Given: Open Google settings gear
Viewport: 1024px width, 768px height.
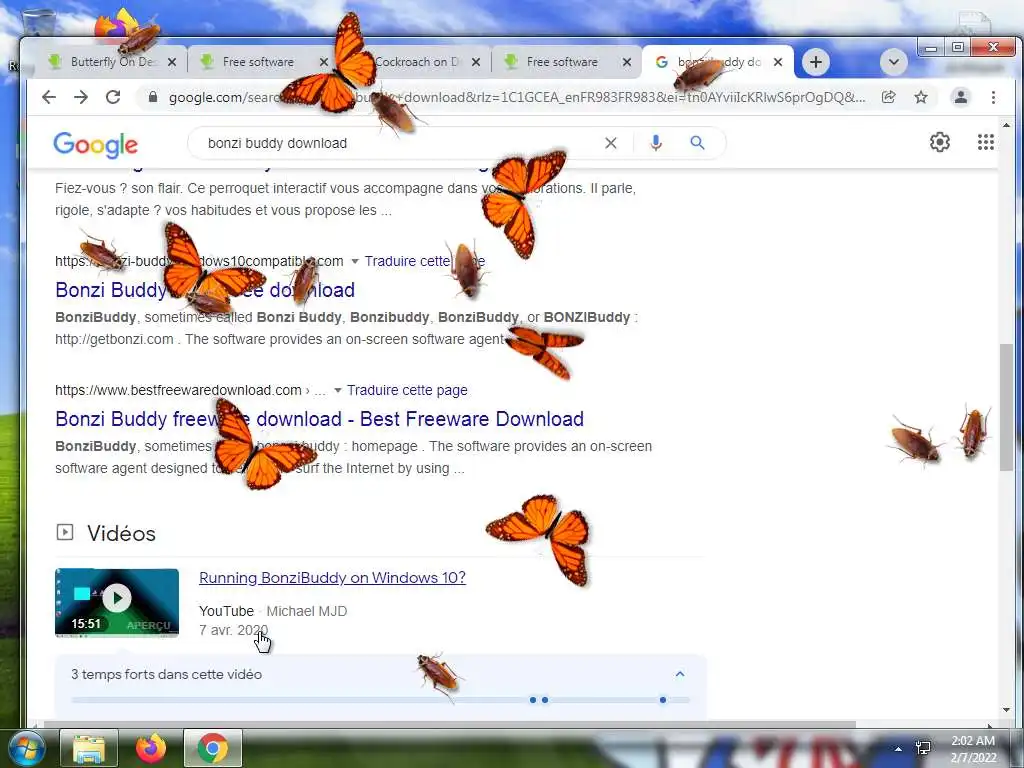Looking at the screenshot, I should pyautogui.click(x=940, y=142).
